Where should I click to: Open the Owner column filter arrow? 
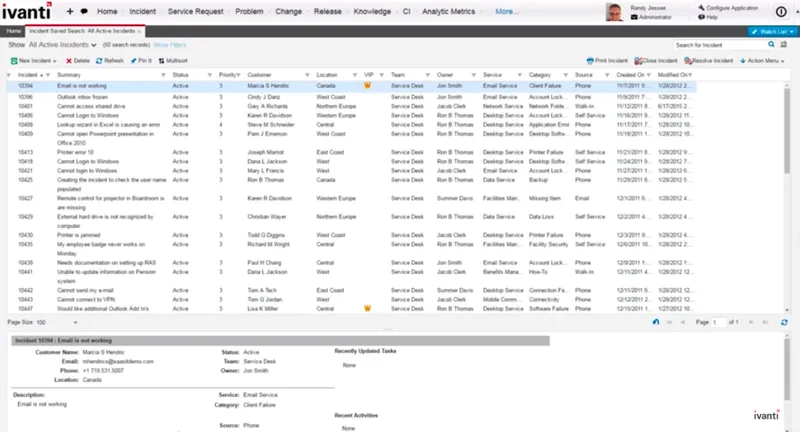[473, 75]
